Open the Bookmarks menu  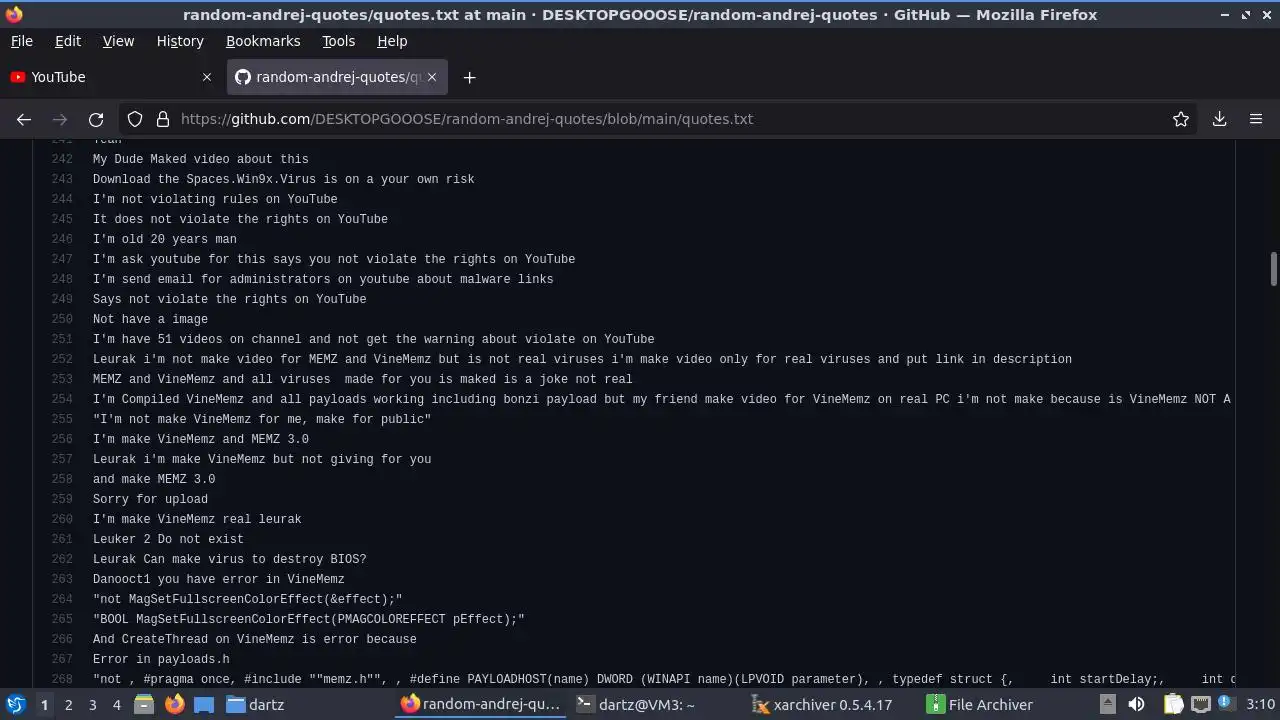(x=263, y=41)
